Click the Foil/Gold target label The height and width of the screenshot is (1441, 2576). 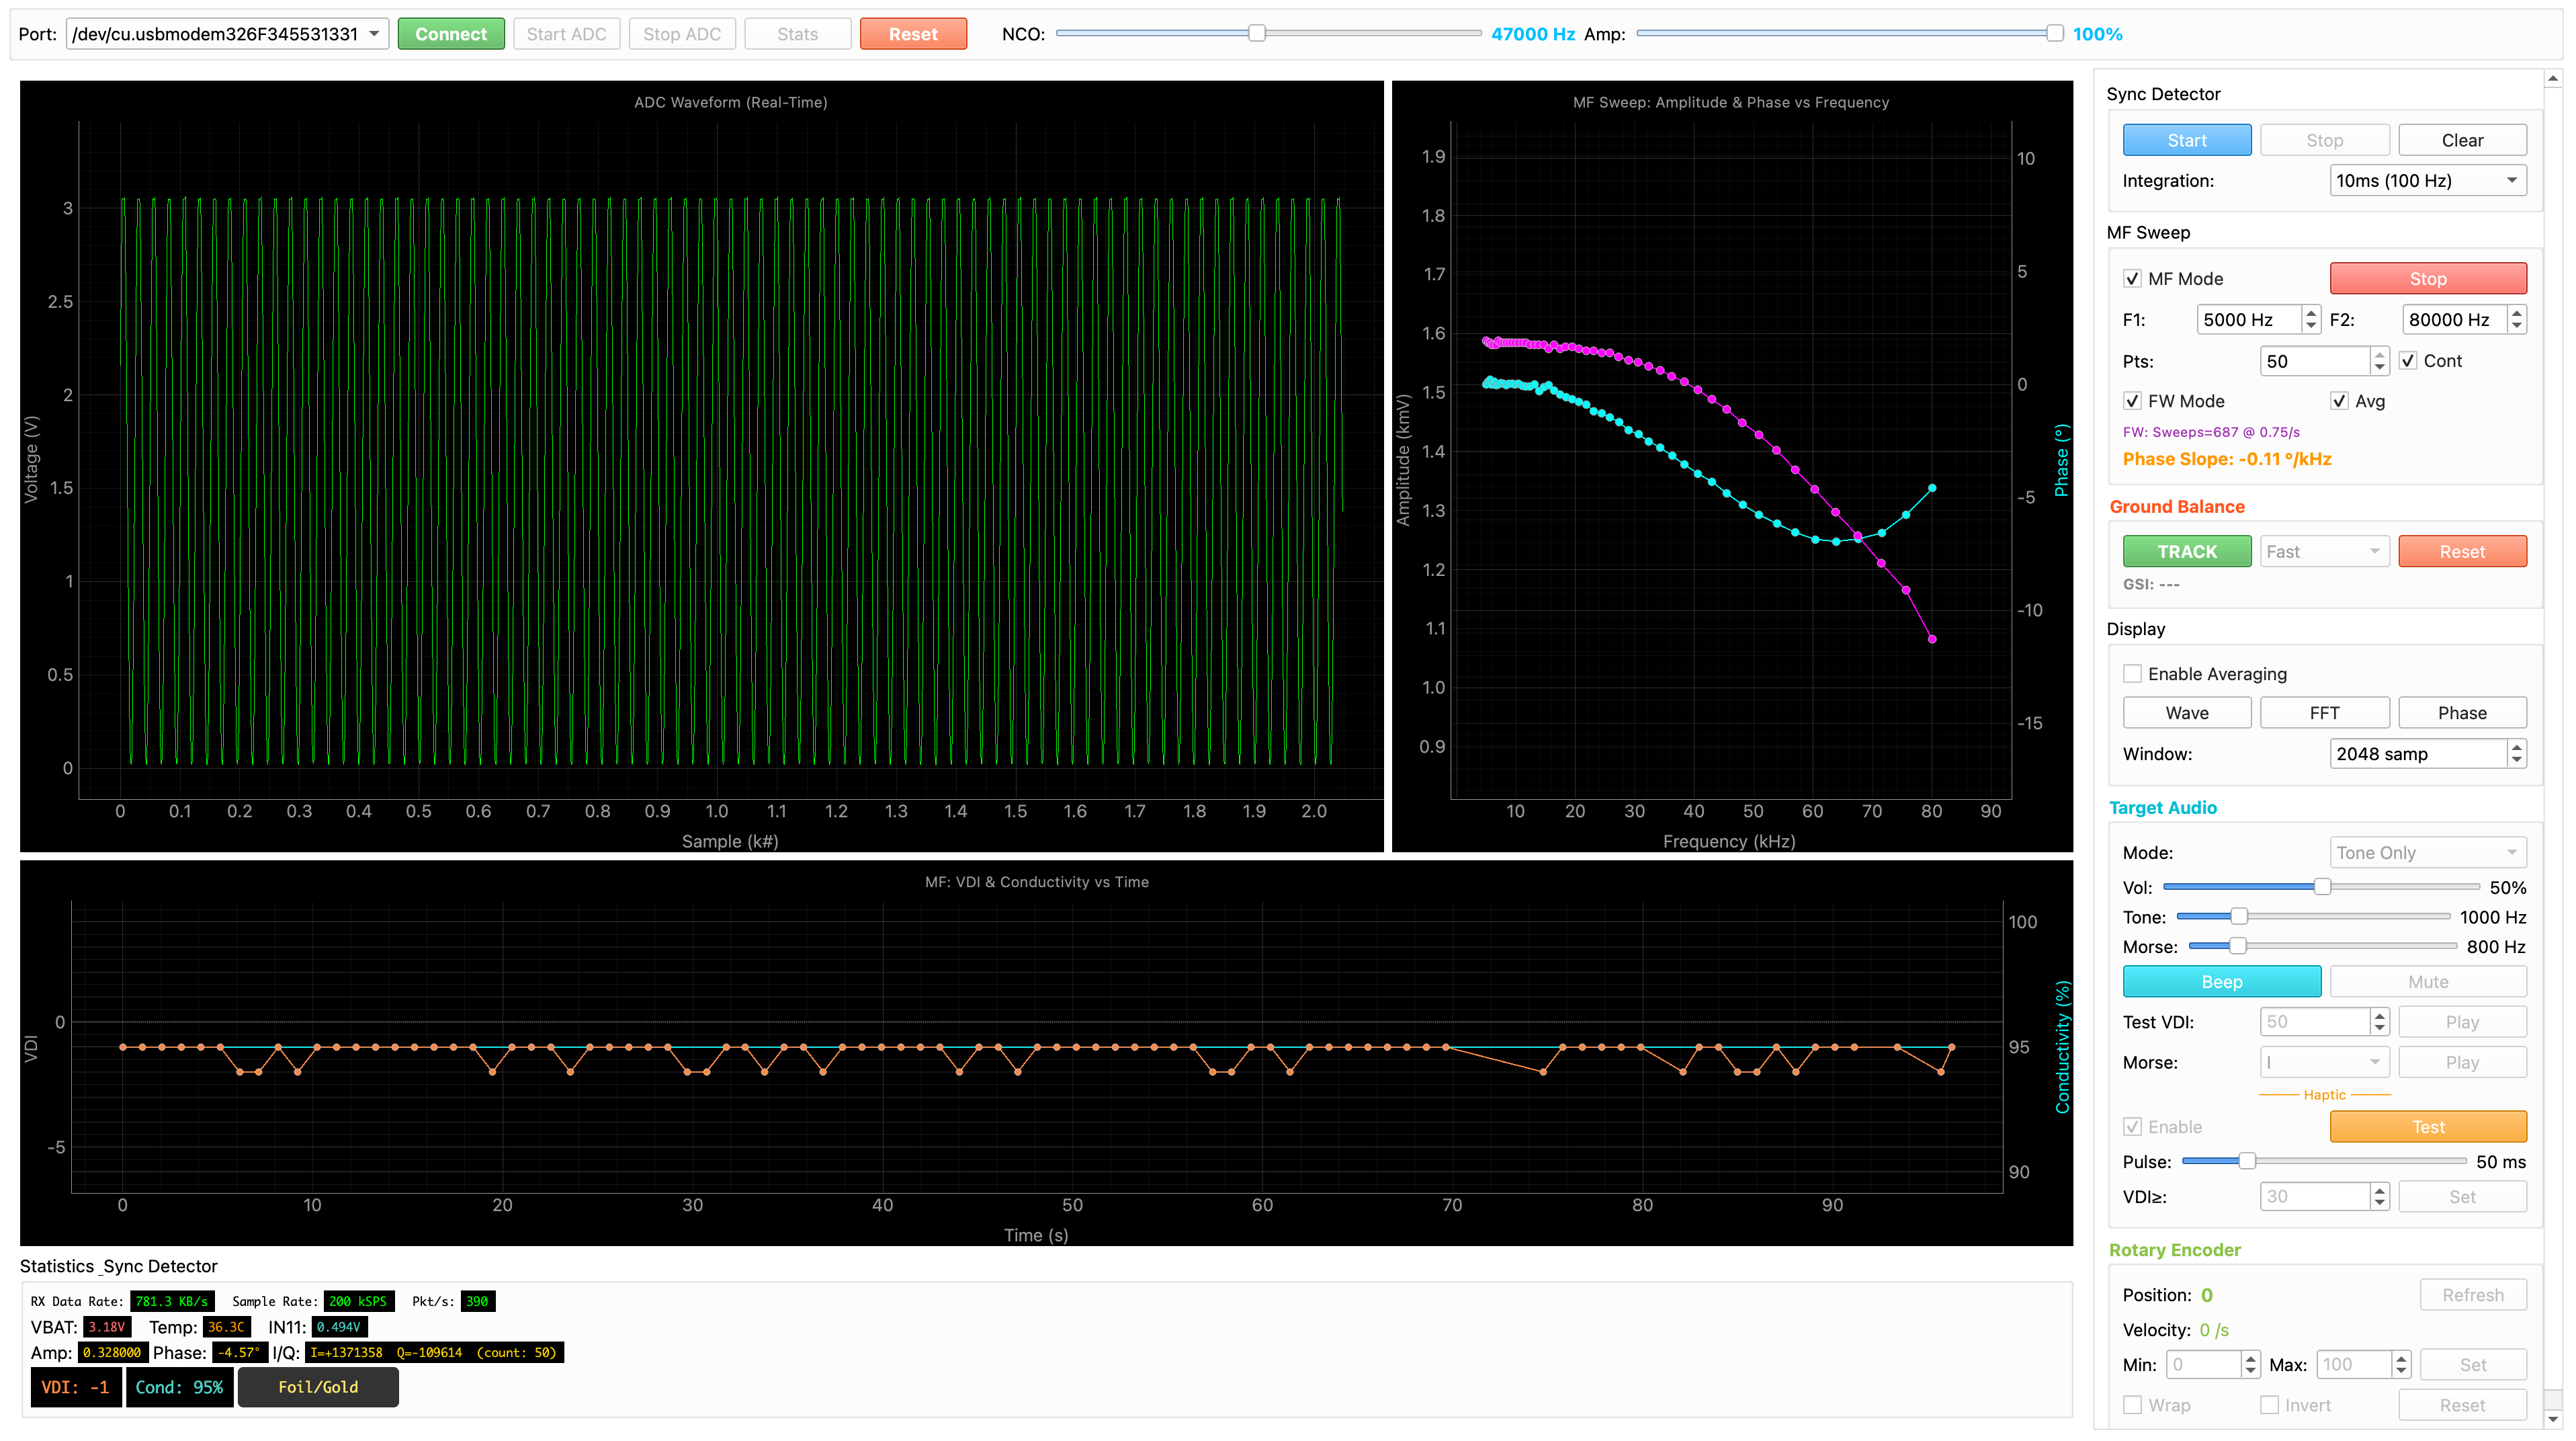318,1387
